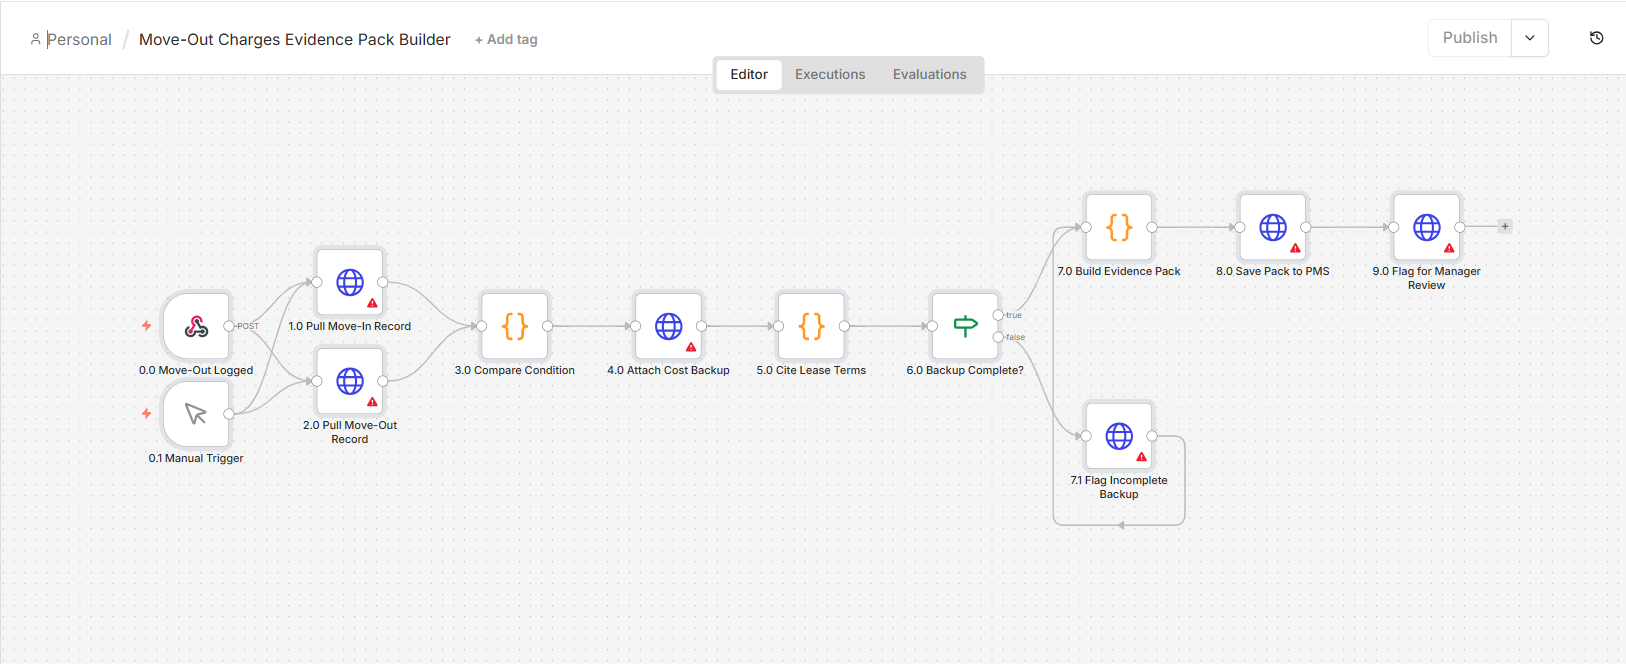Switch to the Executions tab
This screenshot has width=1626, height=664.
click(x=830, y=74)
